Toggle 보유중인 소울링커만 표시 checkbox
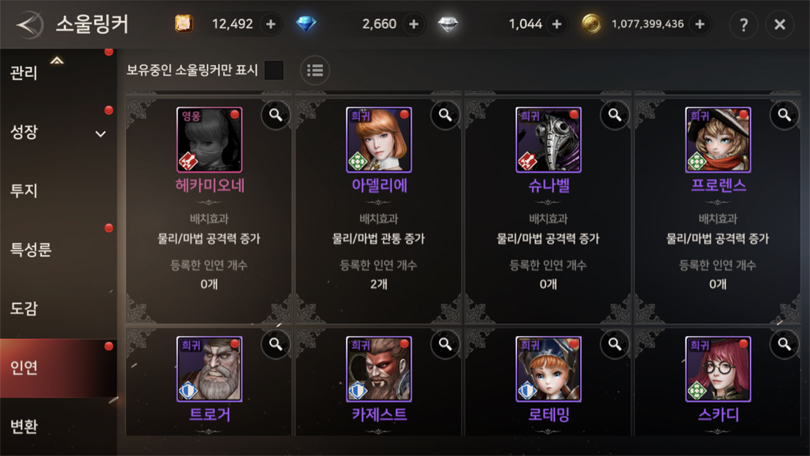 (274, 70)
